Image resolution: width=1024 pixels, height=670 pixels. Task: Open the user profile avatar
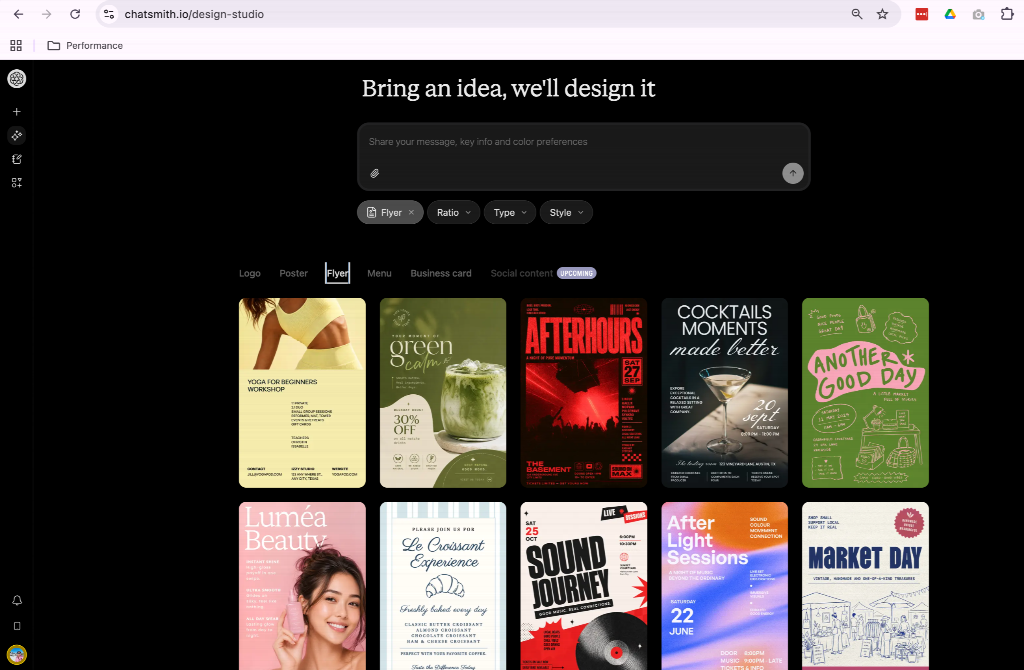click(17, 654)
